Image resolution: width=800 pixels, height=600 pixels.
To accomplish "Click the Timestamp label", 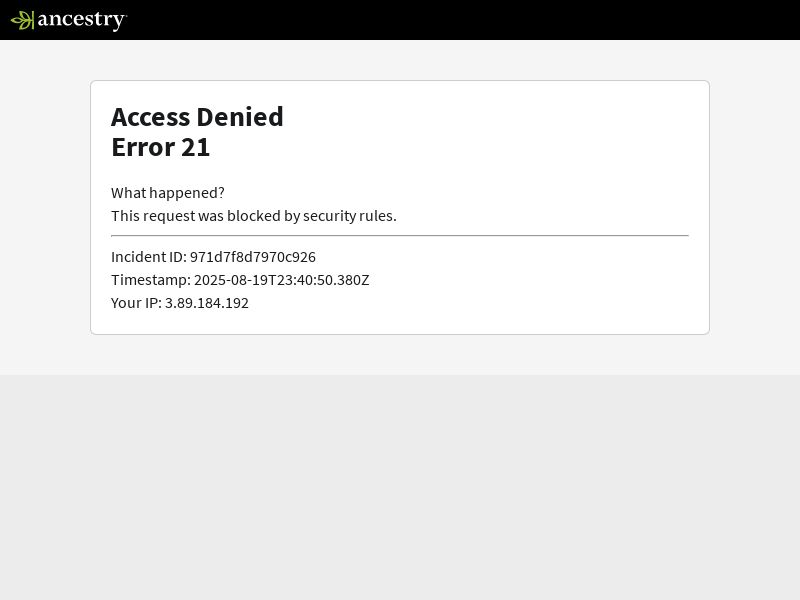I will (151, 280).
